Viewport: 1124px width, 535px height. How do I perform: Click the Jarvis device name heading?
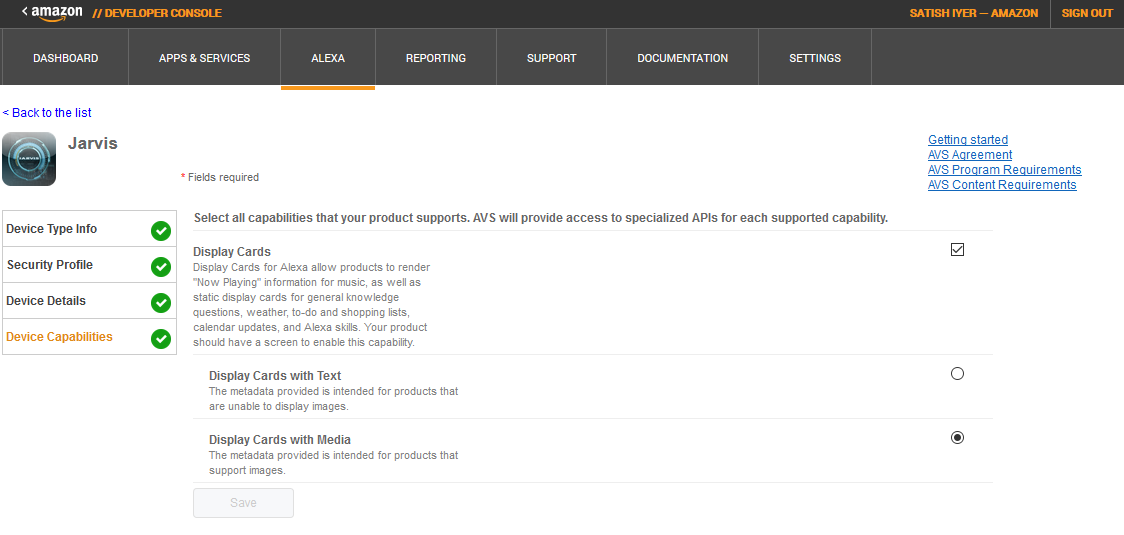tap(92, 143)
